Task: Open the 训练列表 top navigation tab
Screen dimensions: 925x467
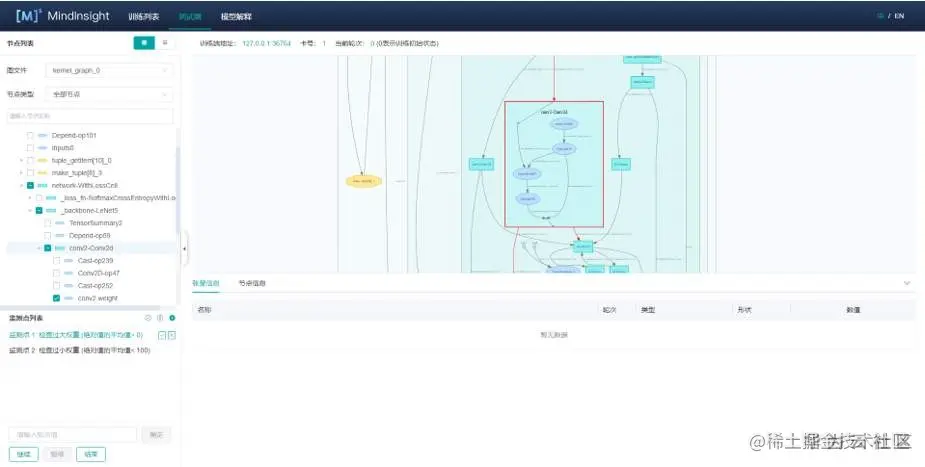Action: 143,17
